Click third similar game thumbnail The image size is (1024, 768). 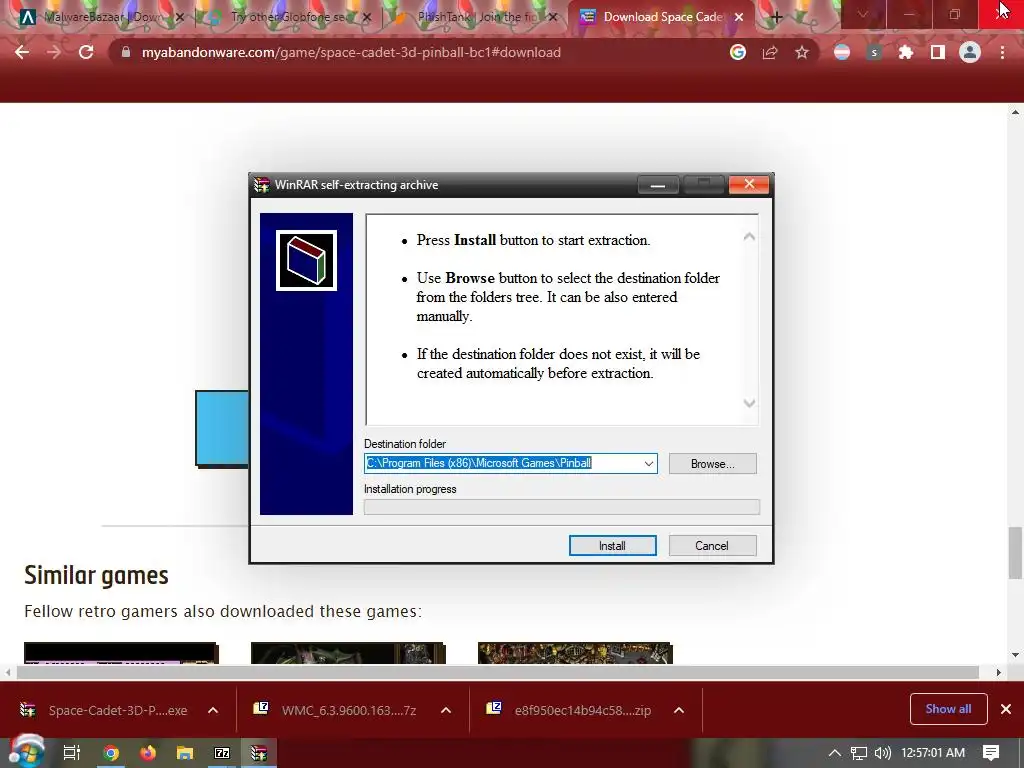tap(575, 653)
